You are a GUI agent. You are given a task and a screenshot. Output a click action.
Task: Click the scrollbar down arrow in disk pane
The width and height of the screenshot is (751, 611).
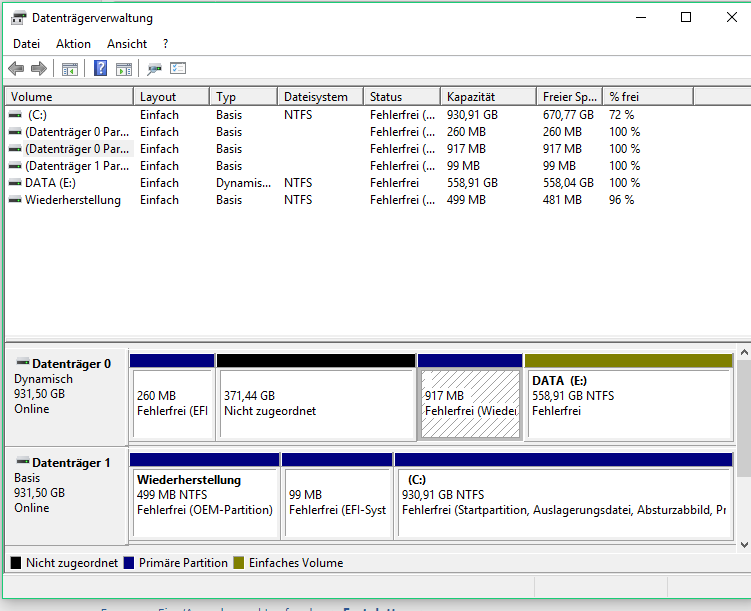tap(744, 544)
